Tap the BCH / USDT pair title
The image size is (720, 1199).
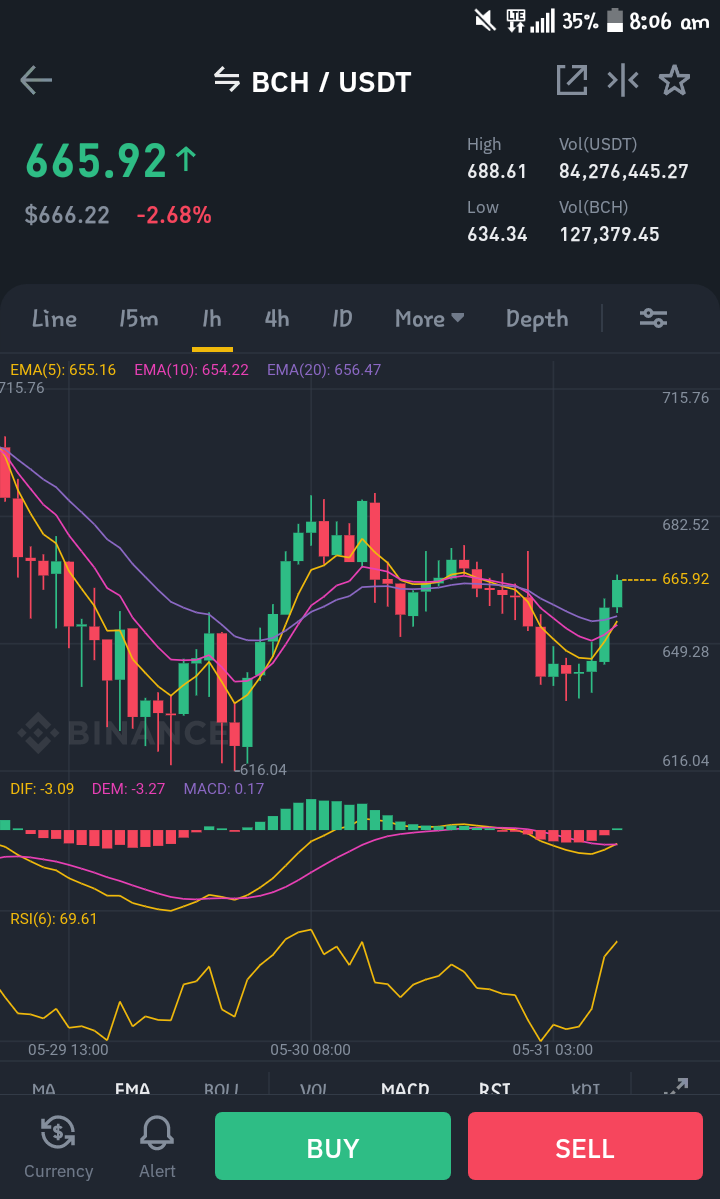coord(331,82)
